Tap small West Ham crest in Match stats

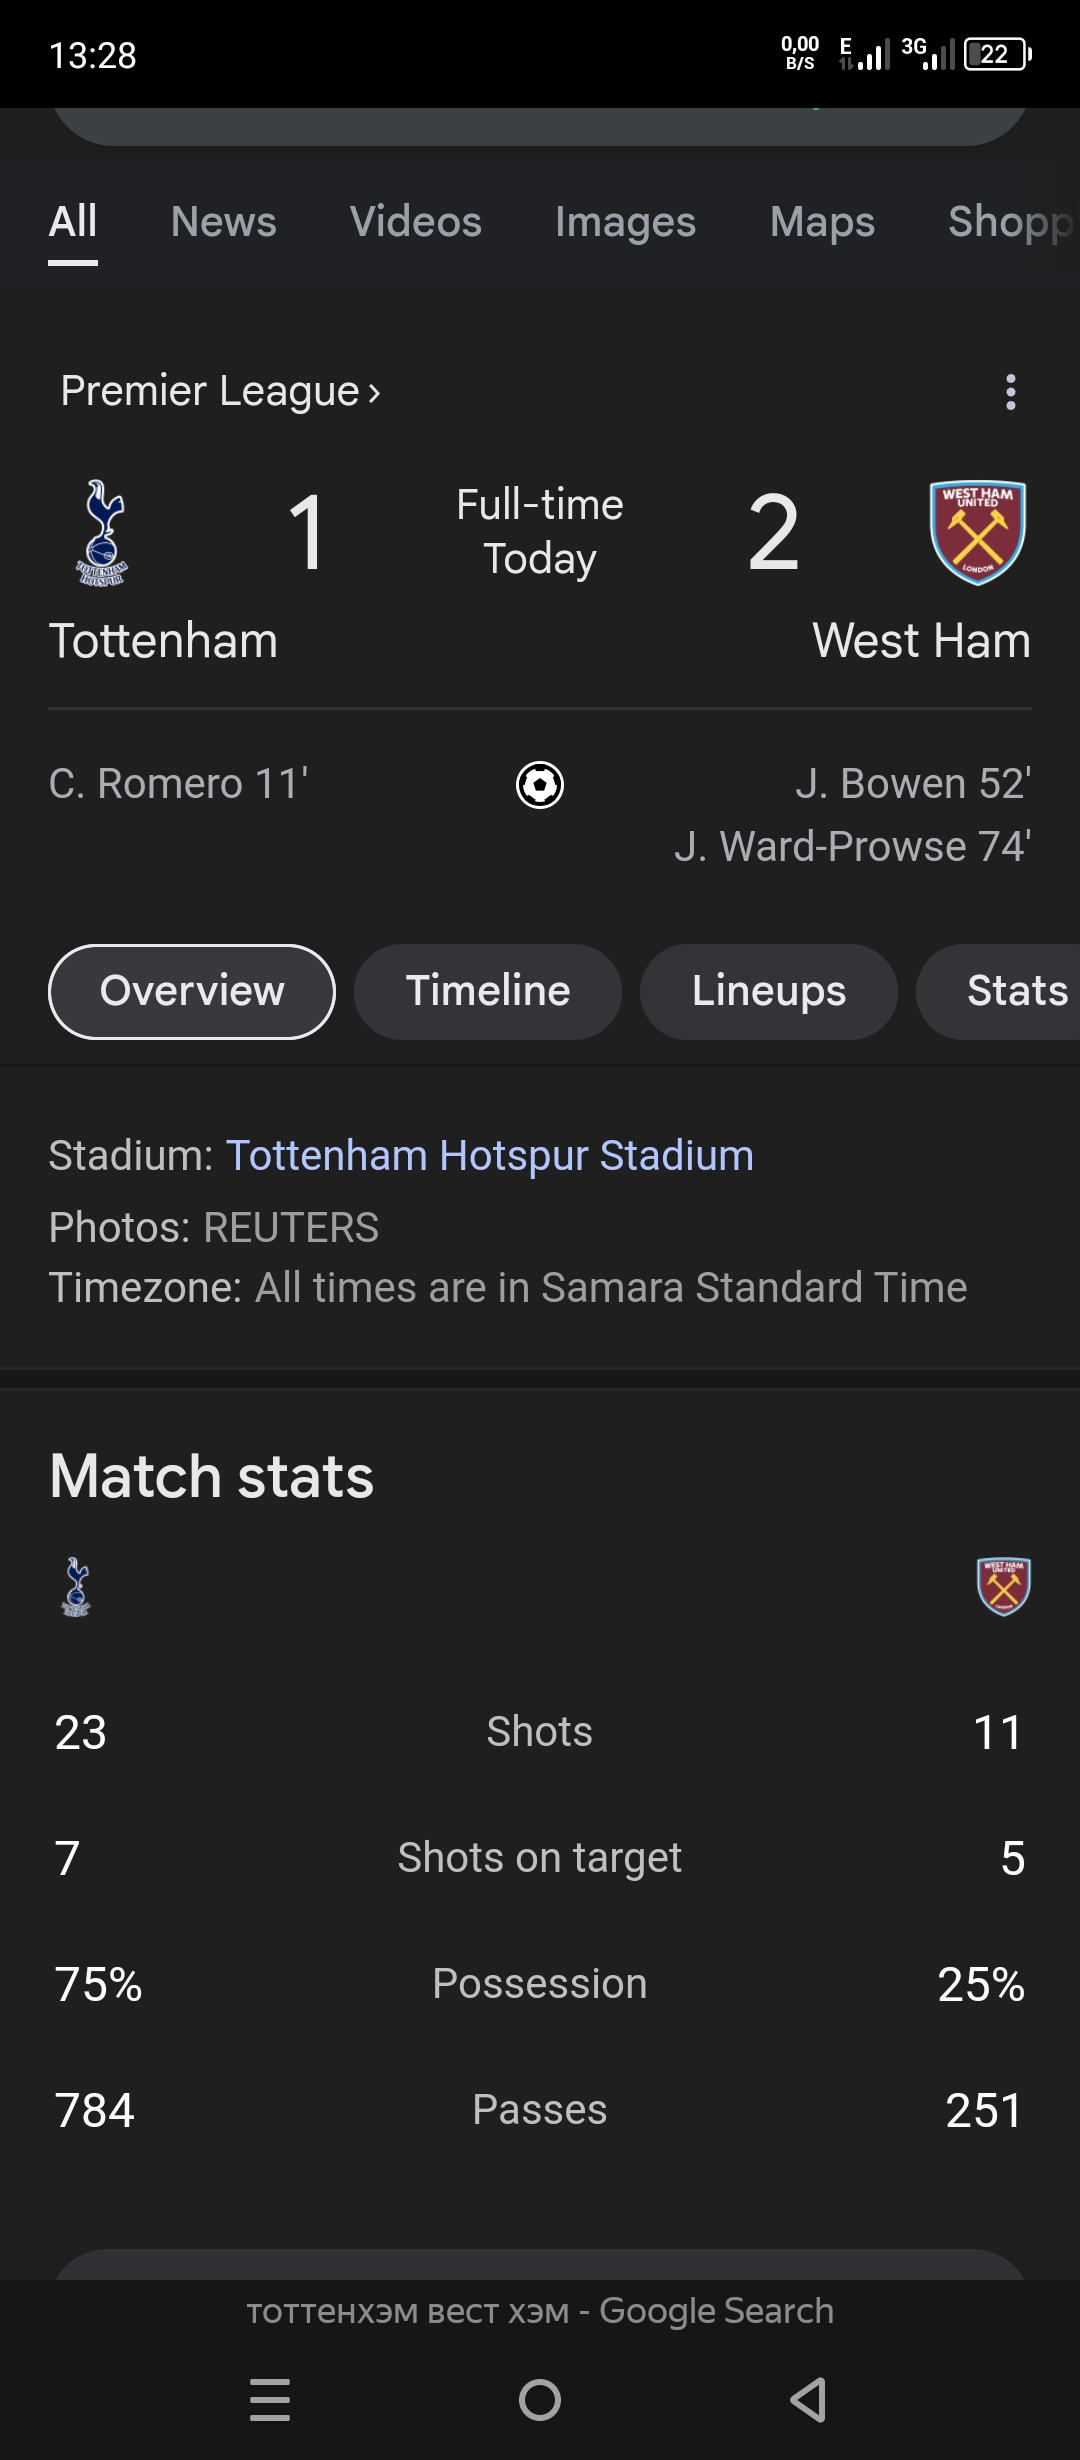tap(1003, 1587)
